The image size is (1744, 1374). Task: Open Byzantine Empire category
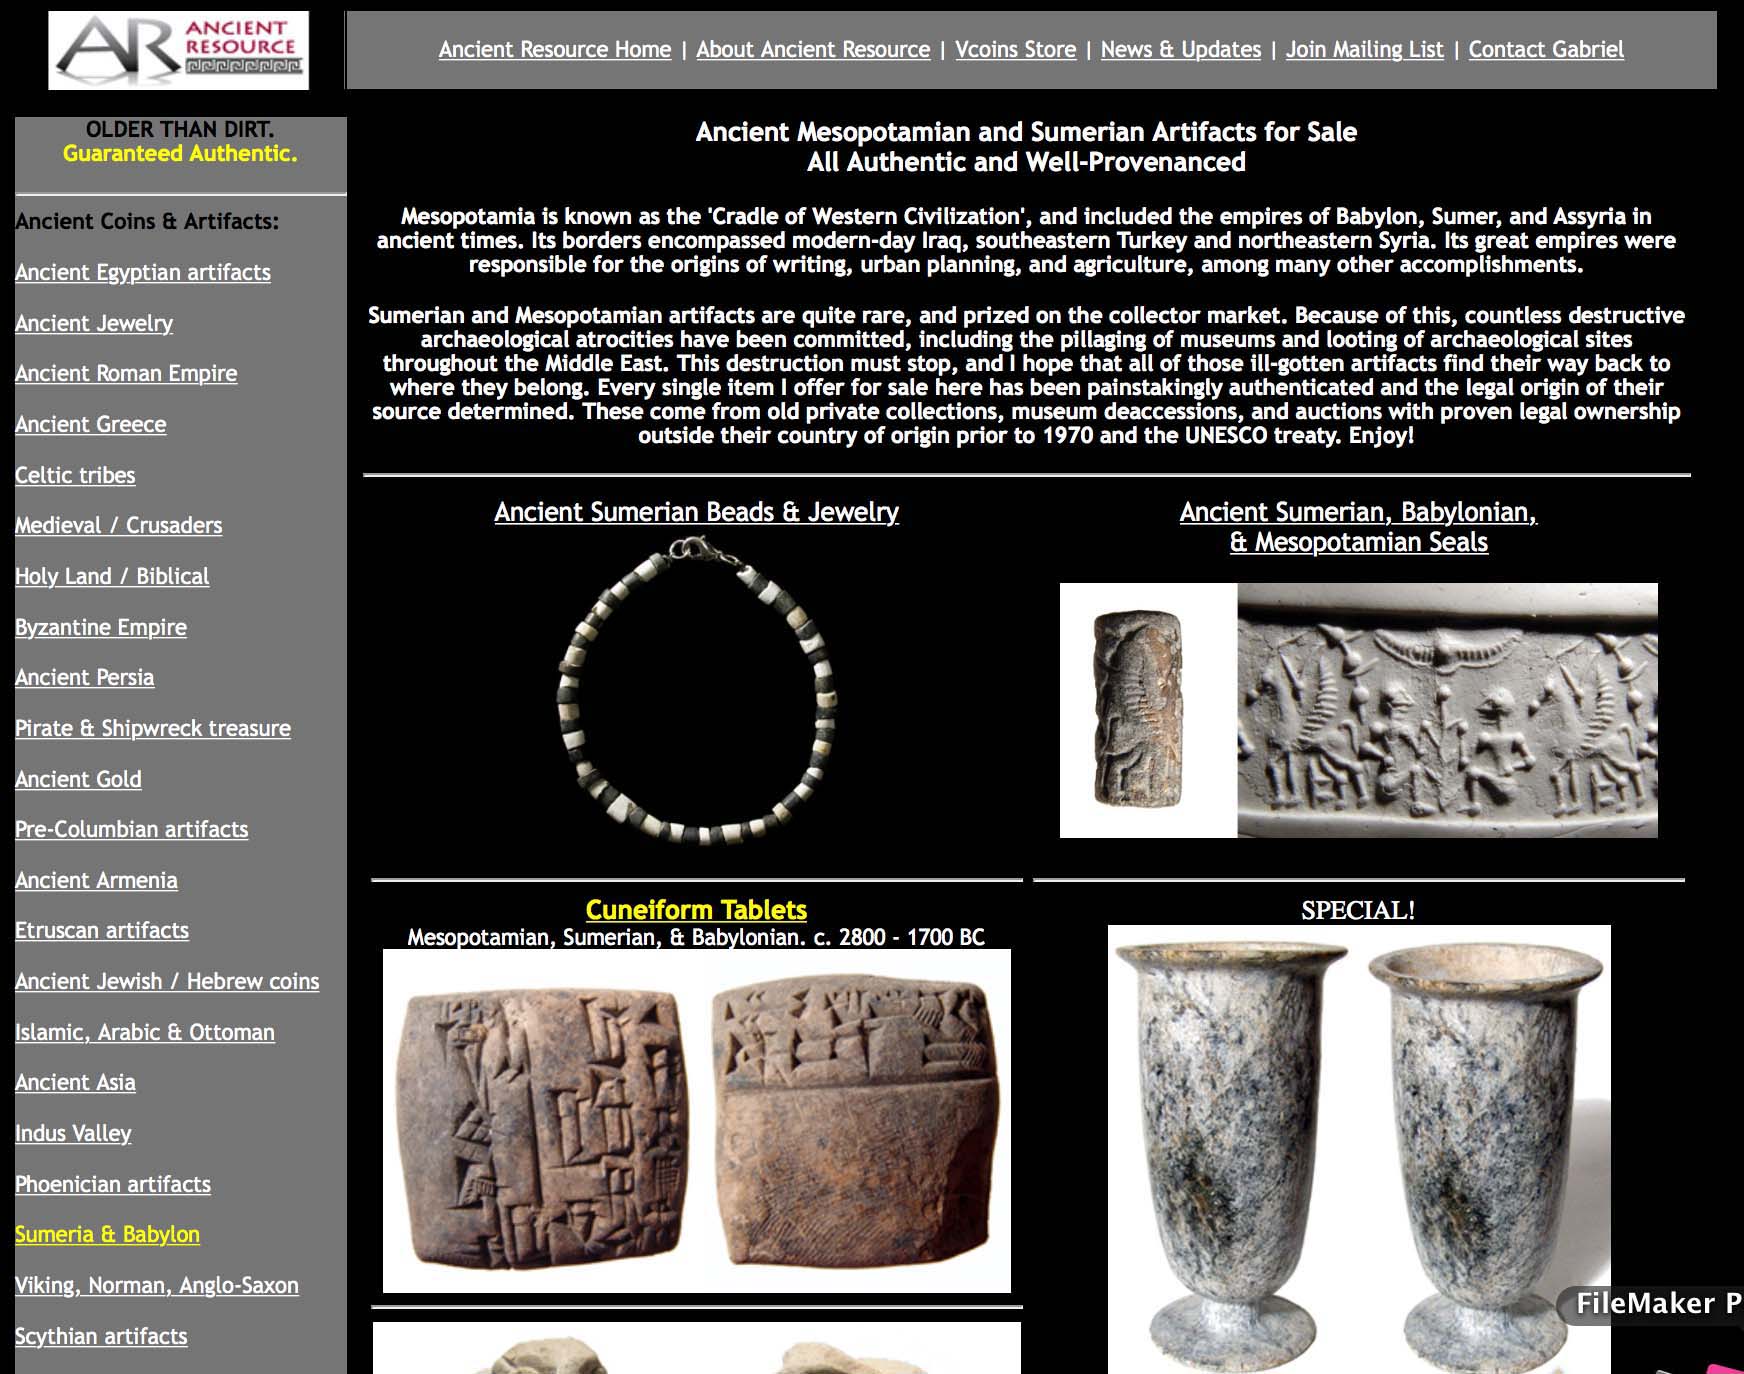[x=101, y=627]
